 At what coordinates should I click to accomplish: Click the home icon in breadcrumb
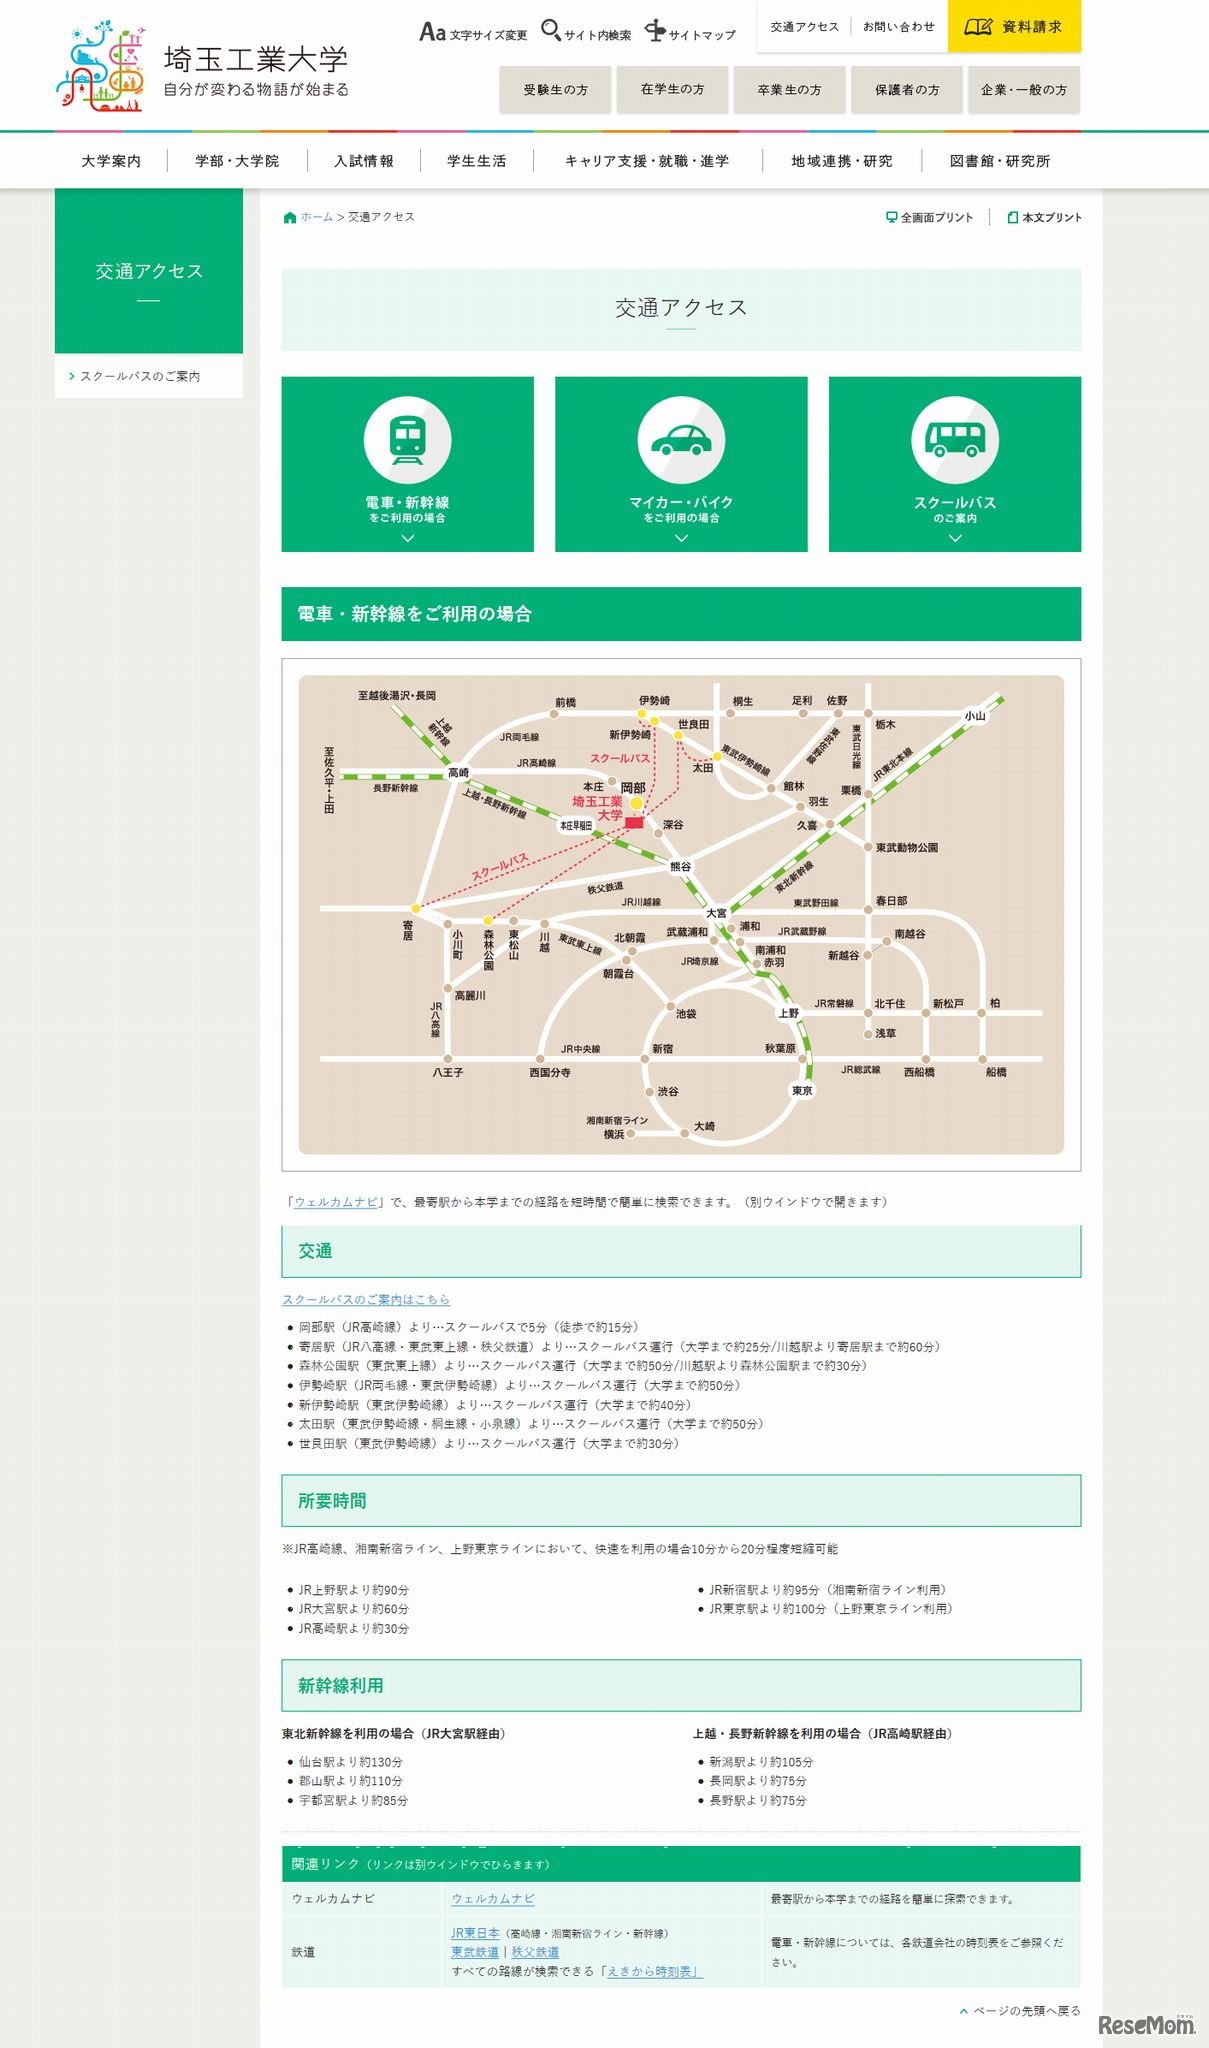pos(290,217)
